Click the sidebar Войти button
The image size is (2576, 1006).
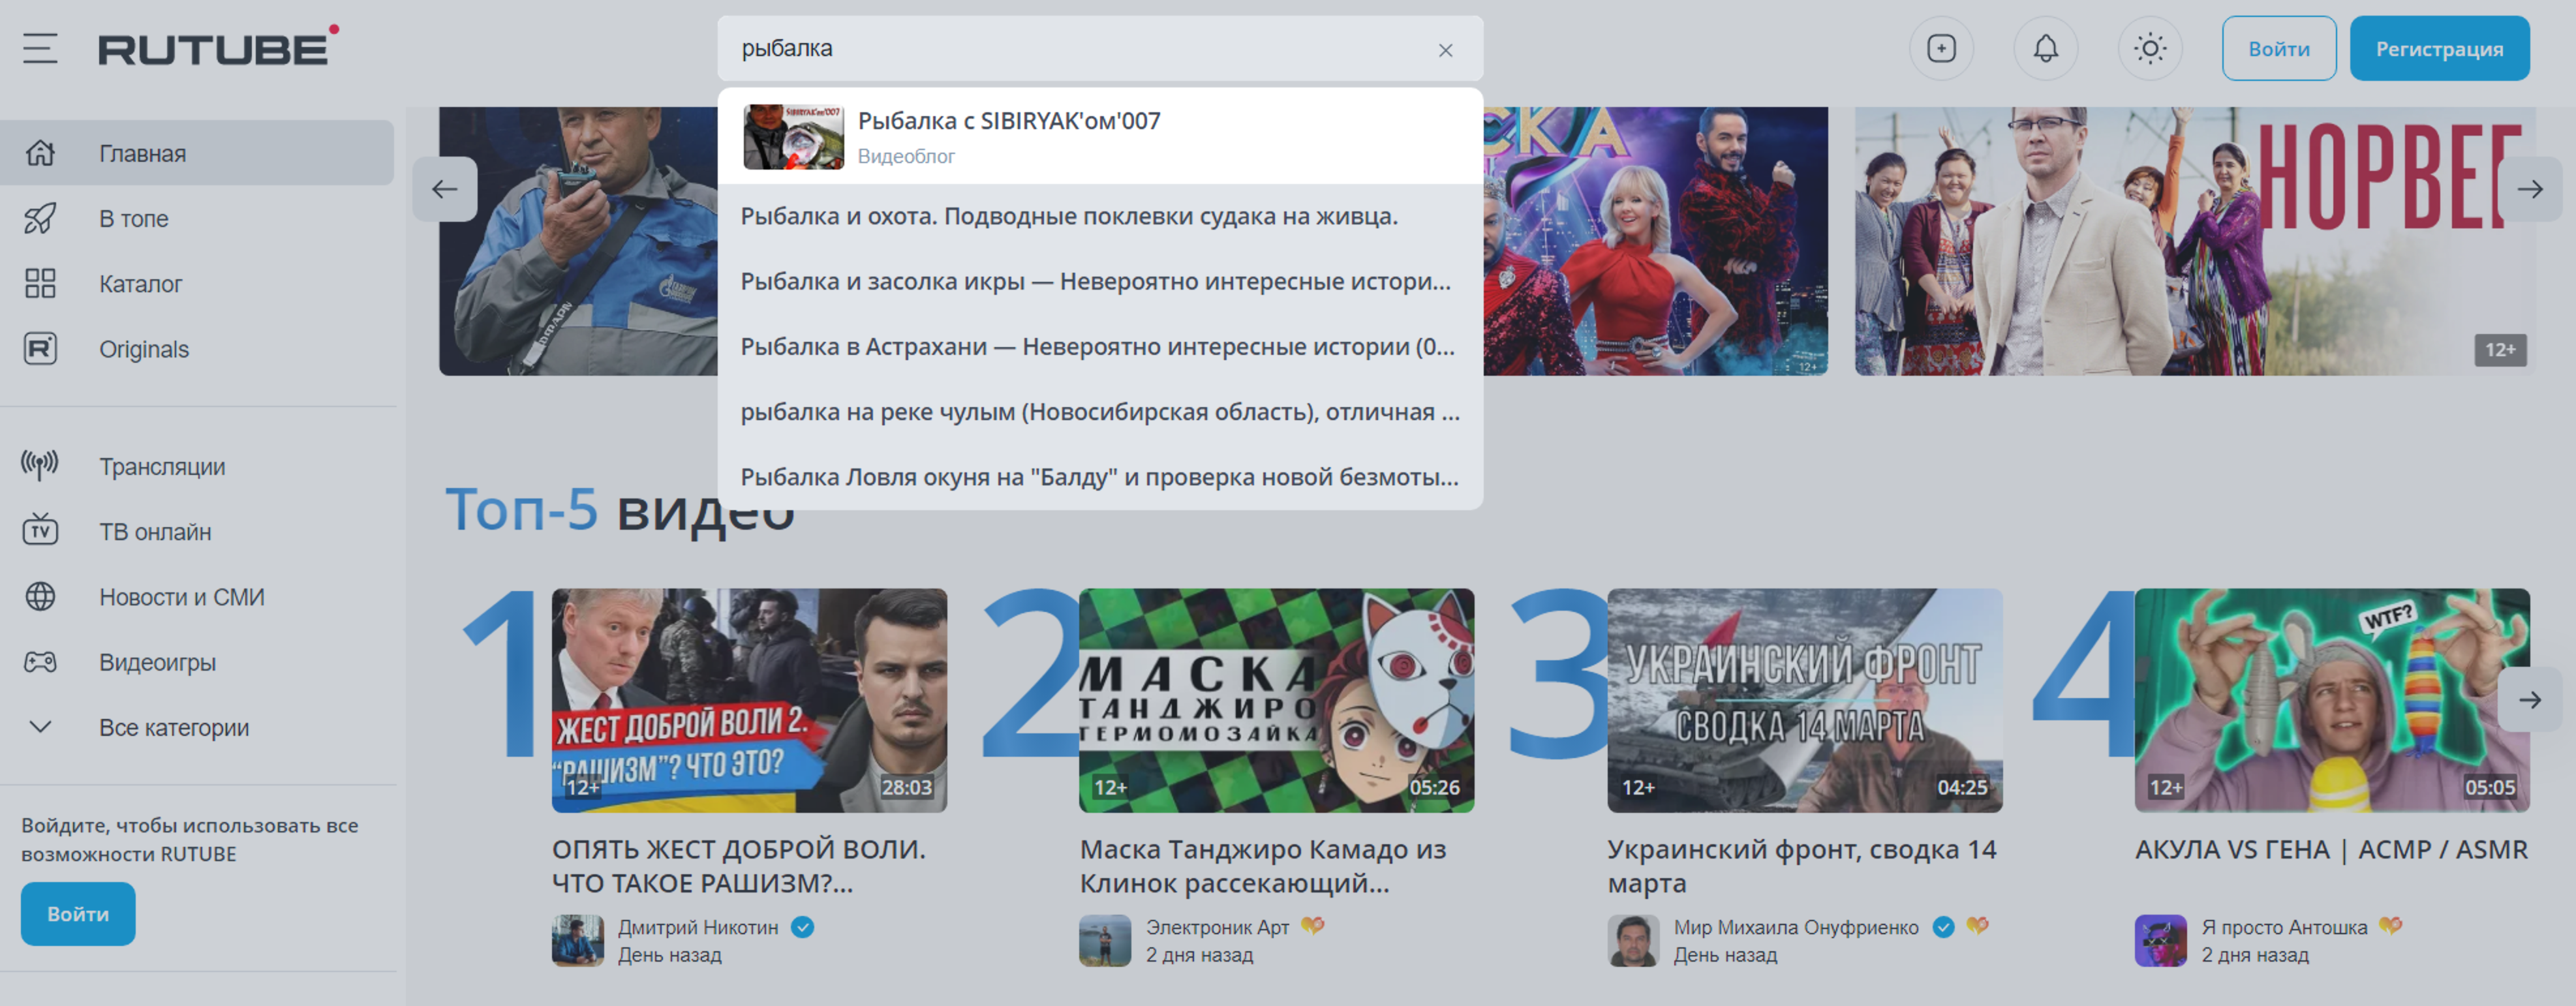point(78,913)
